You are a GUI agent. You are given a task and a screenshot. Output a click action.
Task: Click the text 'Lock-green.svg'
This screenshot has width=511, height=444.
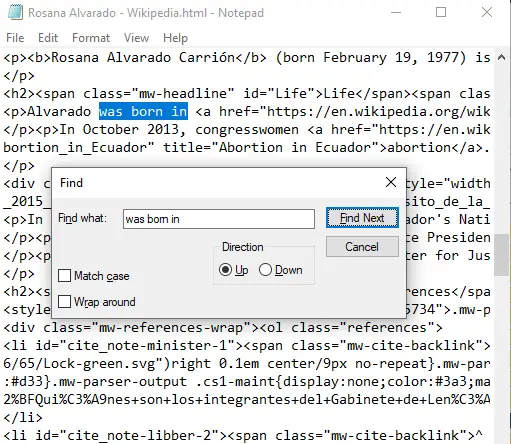[99, 363]
